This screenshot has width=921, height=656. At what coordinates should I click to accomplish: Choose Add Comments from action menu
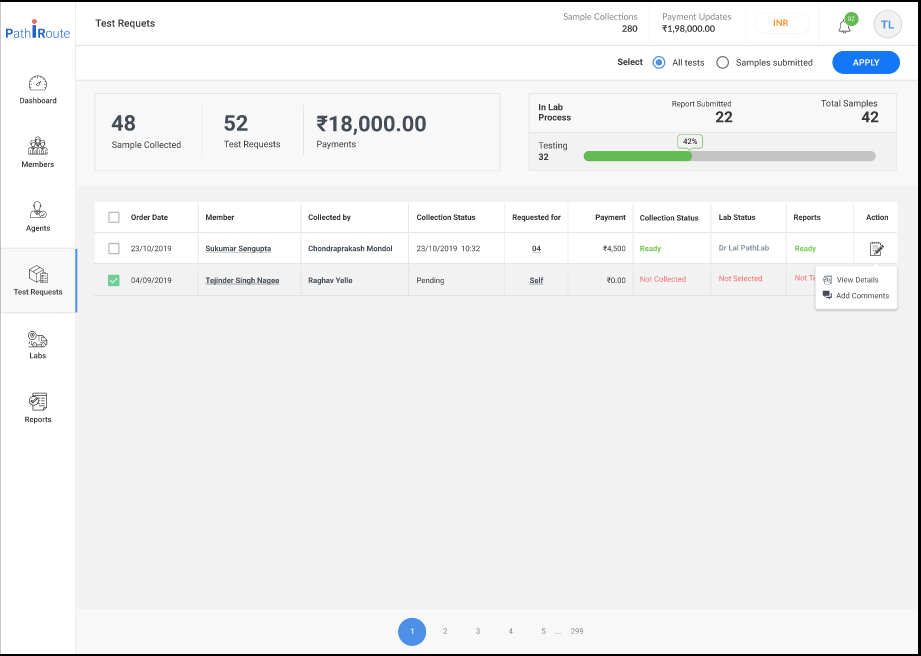(x=862, y=296)
